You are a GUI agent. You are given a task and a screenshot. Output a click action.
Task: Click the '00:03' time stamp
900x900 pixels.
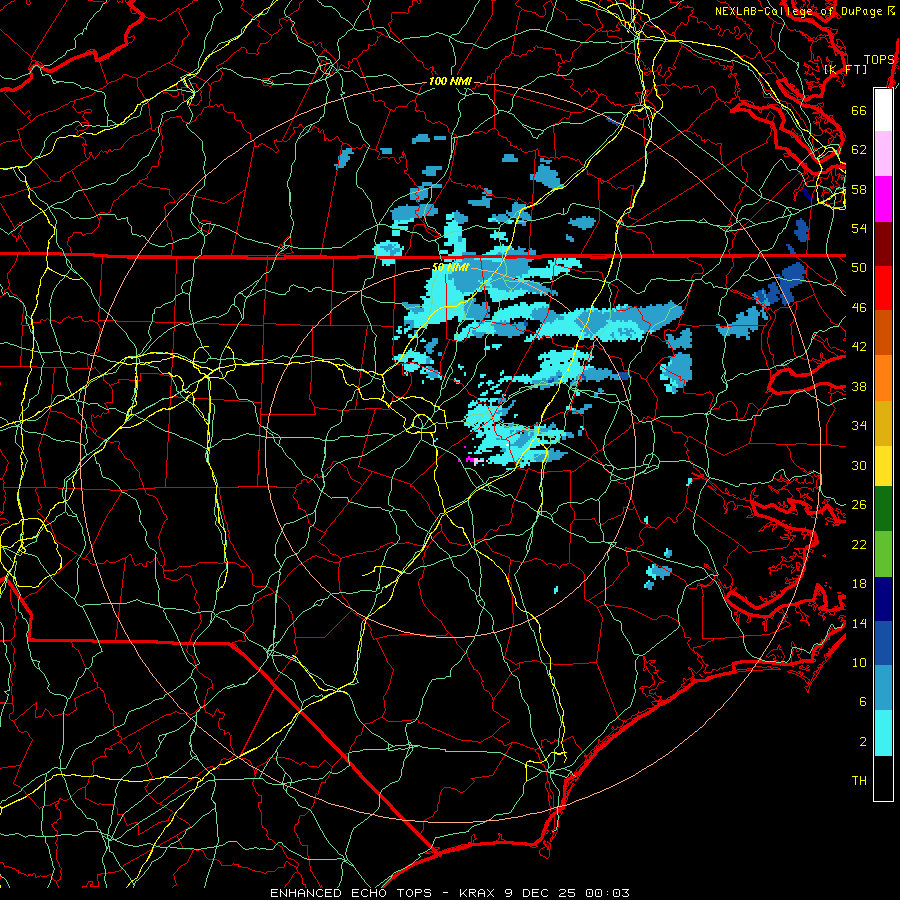pos(607,893)
